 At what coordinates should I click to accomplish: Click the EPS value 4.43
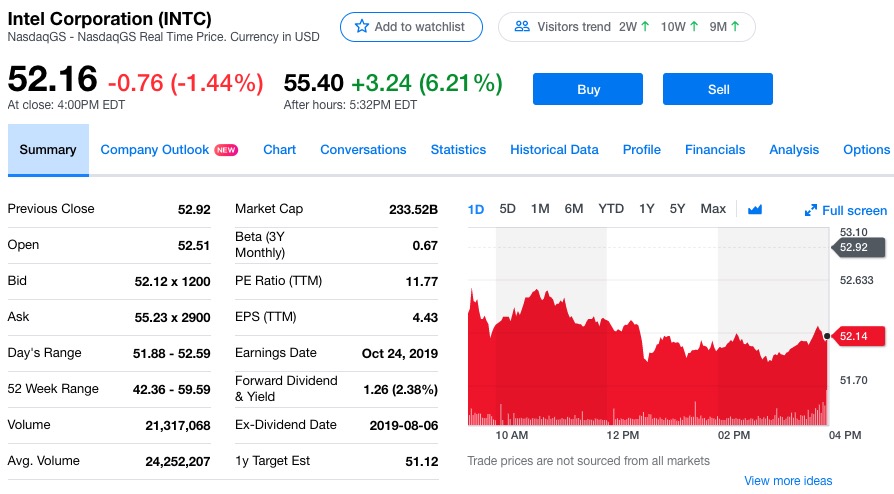coord(425,317)
